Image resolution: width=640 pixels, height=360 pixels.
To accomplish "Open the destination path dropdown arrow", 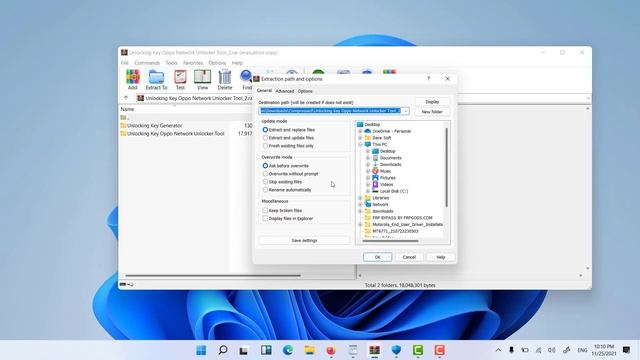I will click(405, 111).
